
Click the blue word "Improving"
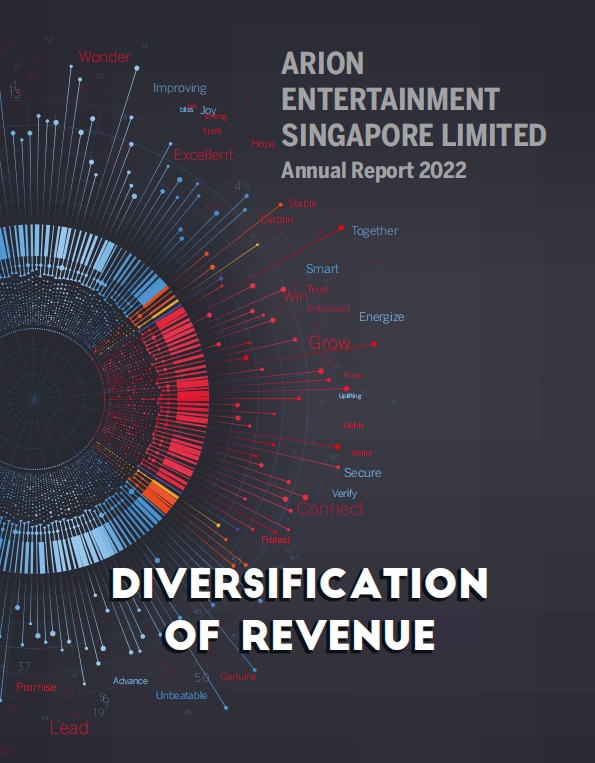pos(180,88)
